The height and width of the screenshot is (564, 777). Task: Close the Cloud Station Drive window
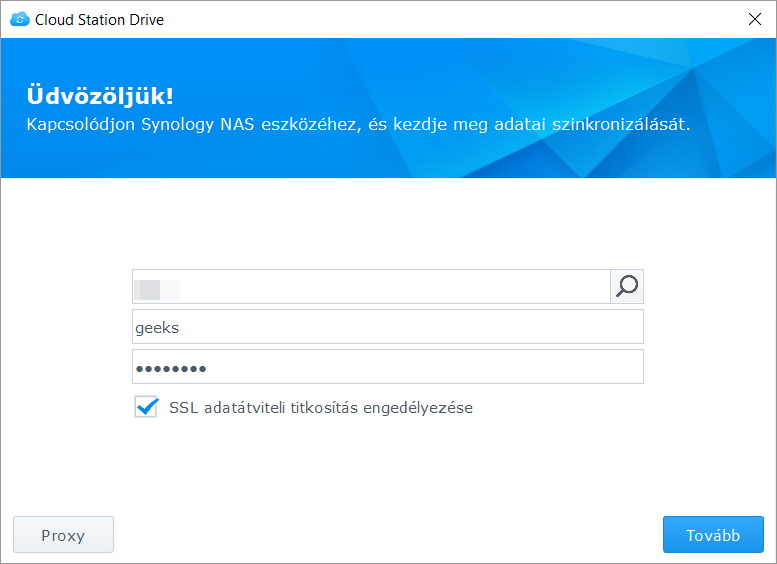pos(754,19)
